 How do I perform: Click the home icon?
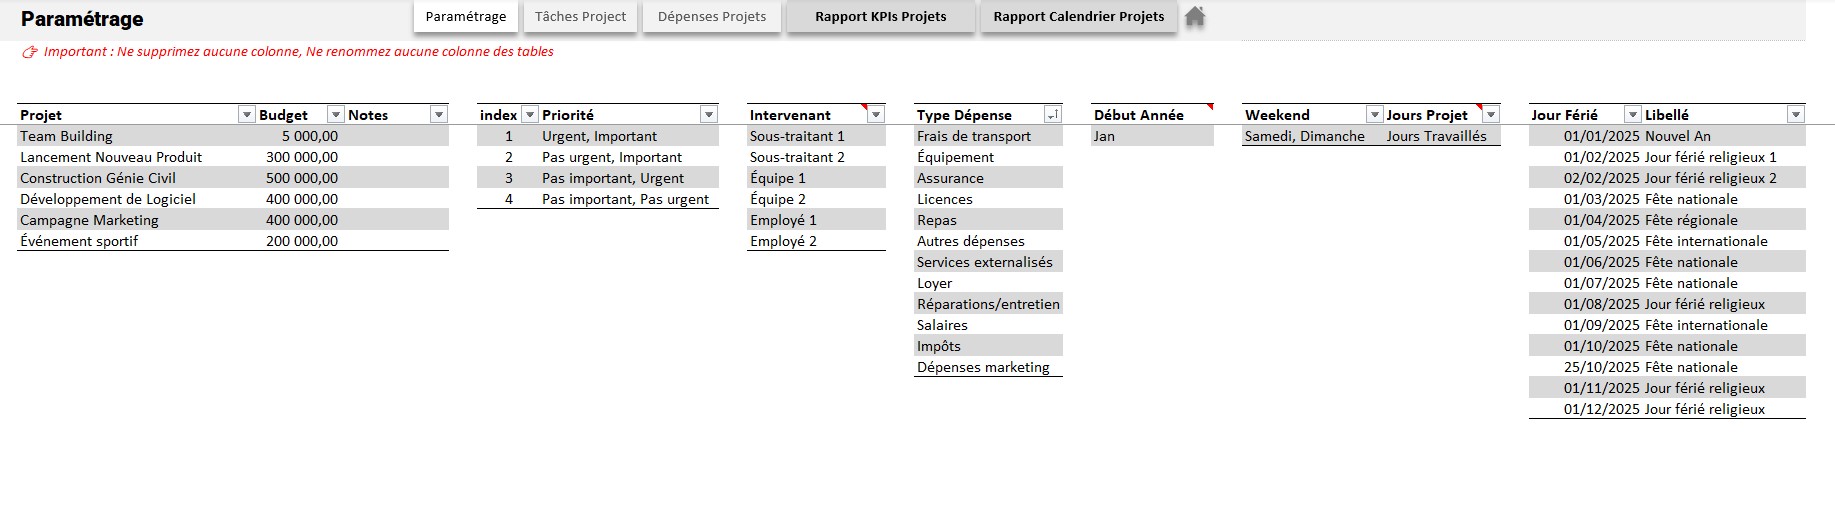click(1195, 16)
